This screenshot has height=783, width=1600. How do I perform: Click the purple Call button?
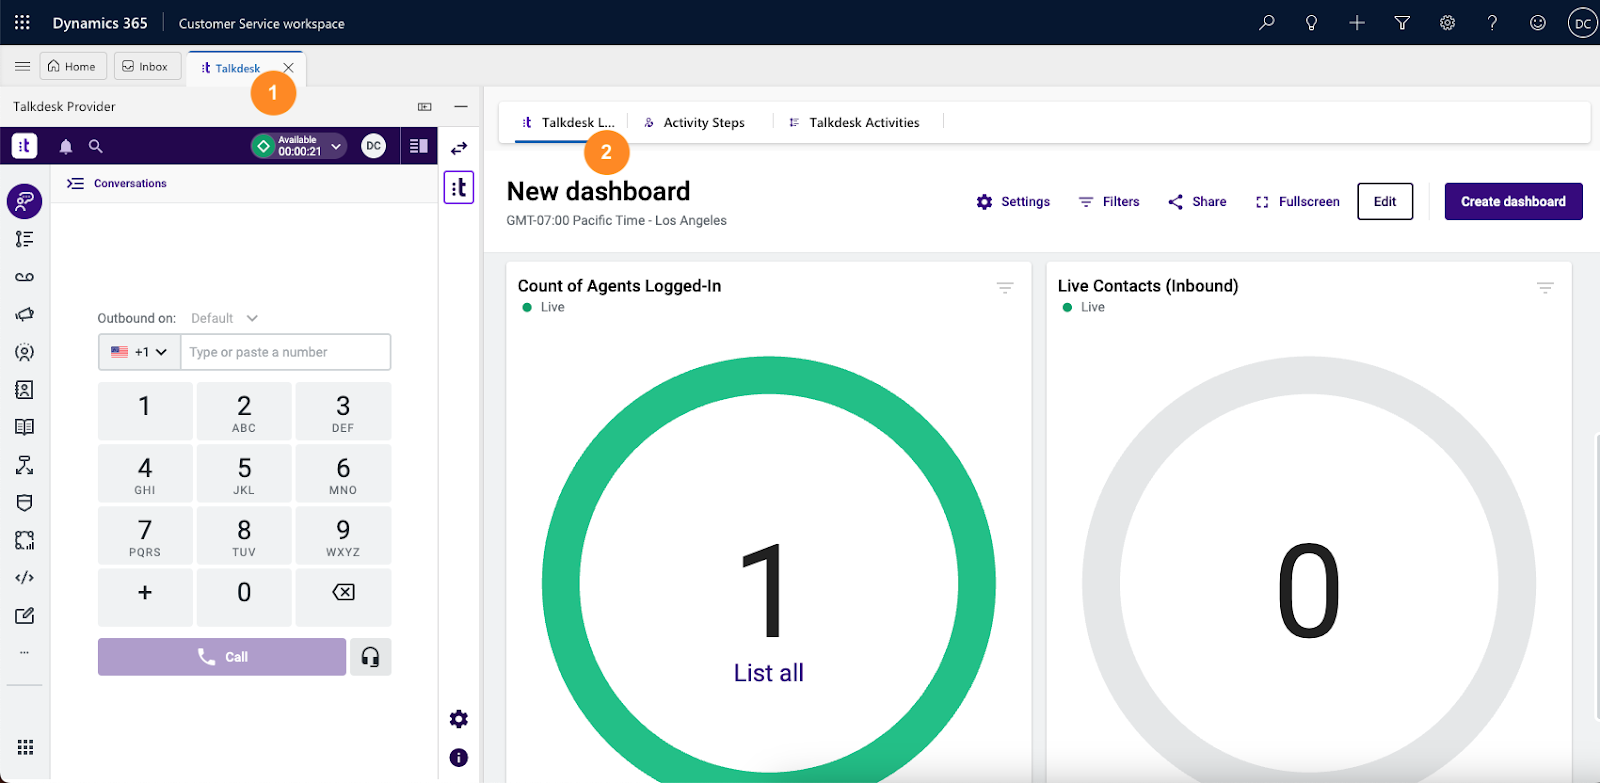click(222, 657)
